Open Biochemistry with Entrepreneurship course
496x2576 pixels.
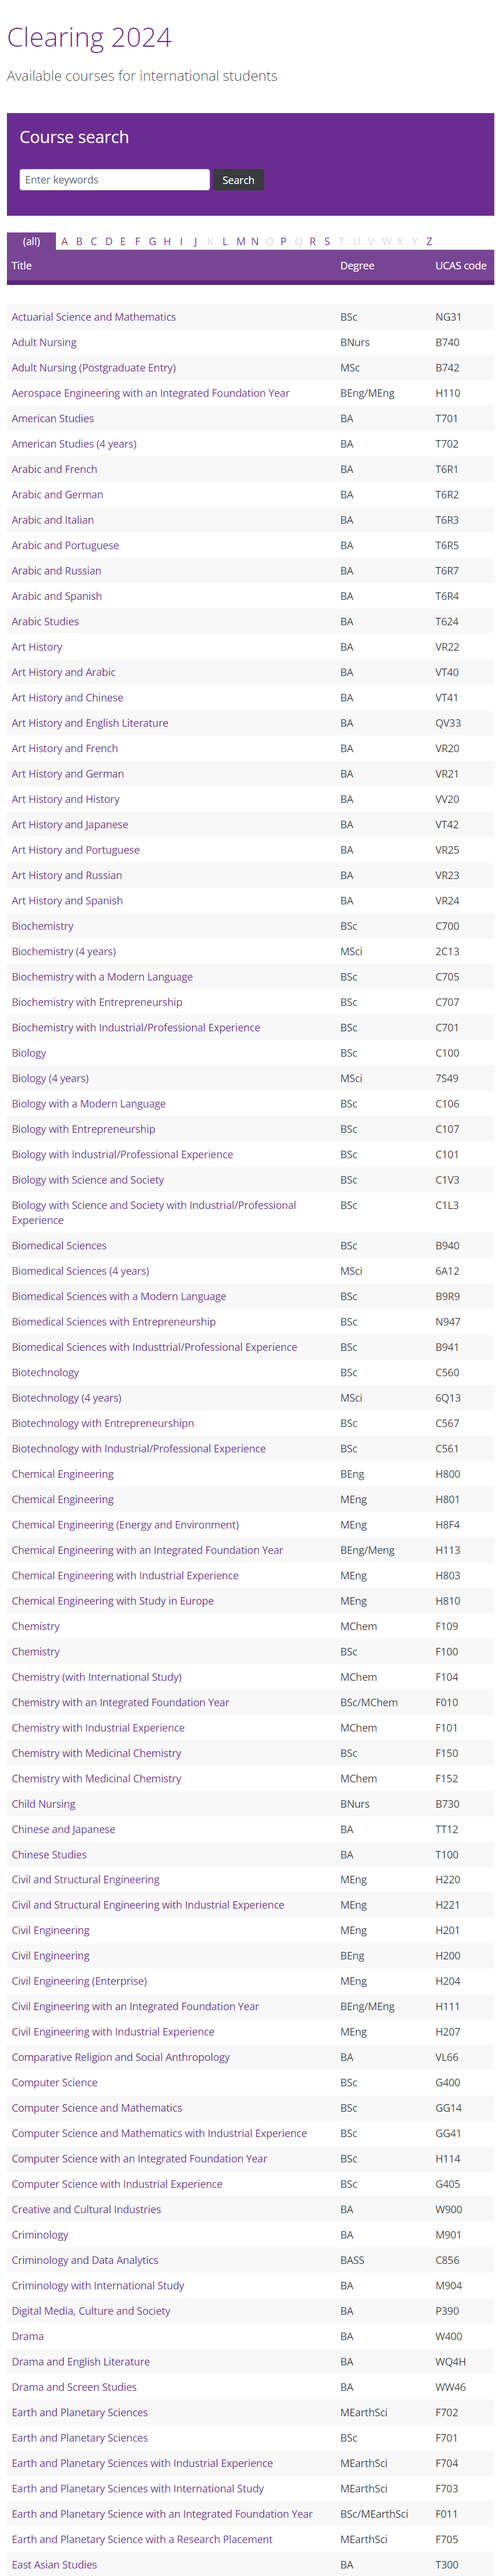[x=97, y=1003]
